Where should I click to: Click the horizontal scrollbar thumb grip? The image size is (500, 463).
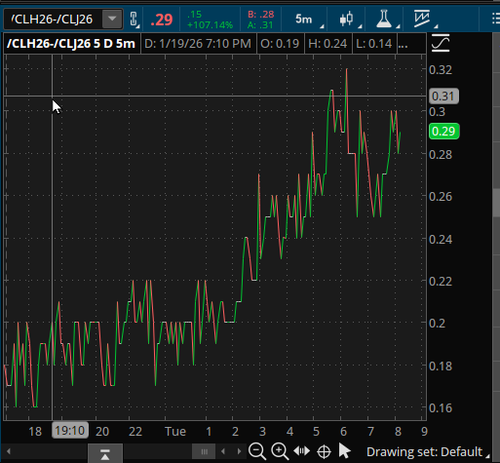204,452
